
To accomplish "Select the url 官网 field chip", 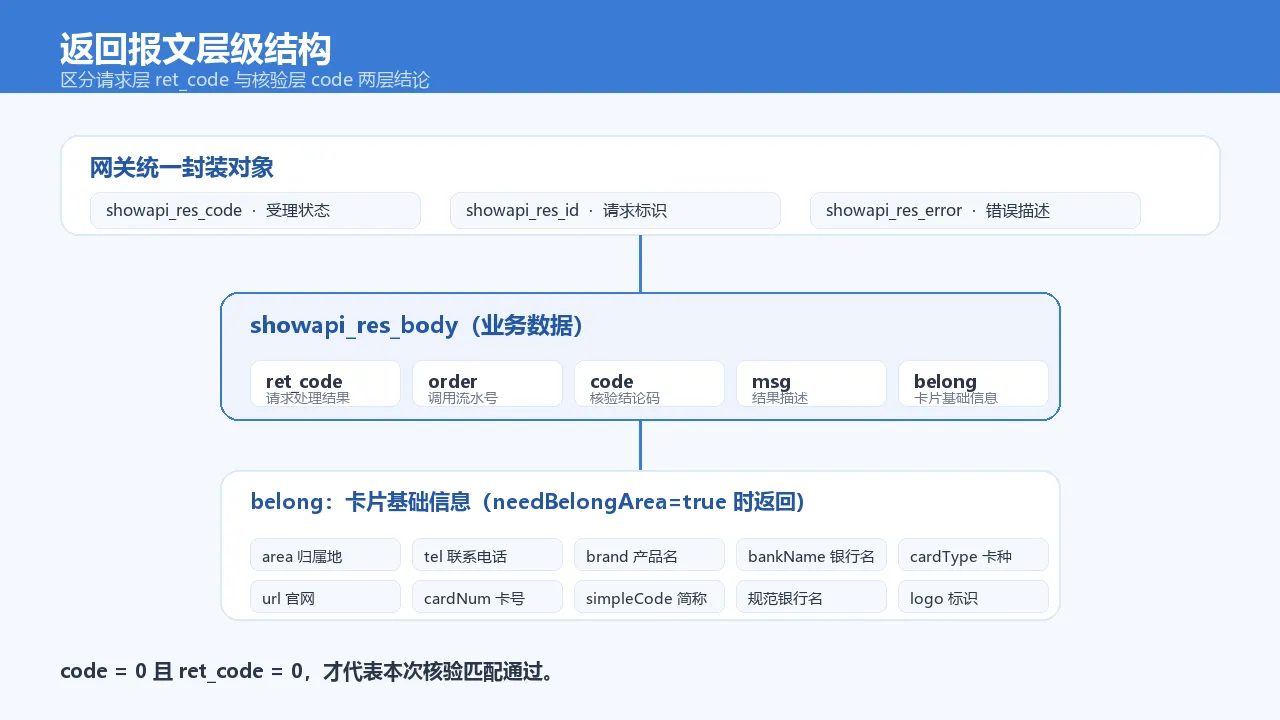I will click(x=325, y=597).
